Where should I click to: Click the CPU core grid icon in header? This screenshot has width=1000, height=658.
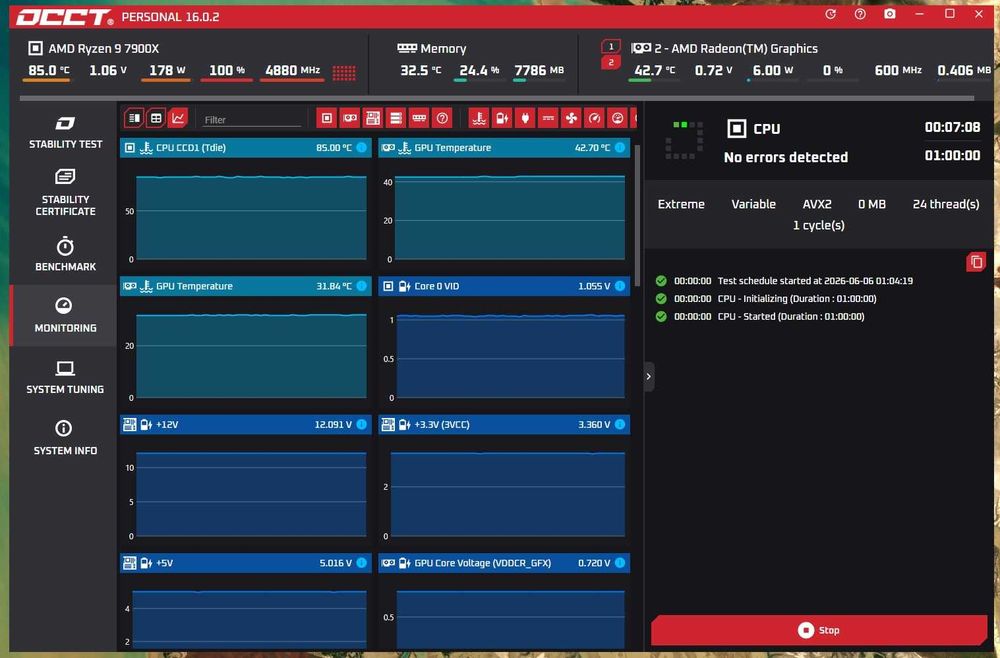344,73
